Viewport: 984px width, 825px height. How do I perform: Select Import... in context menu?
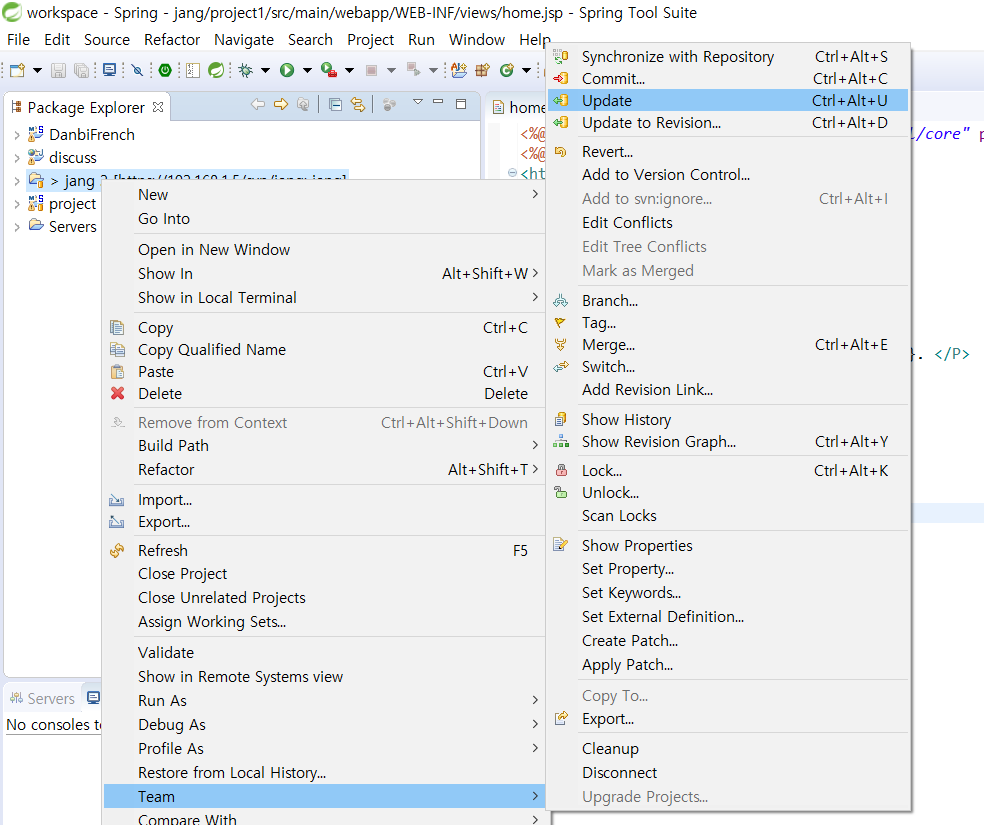(324, 499)
